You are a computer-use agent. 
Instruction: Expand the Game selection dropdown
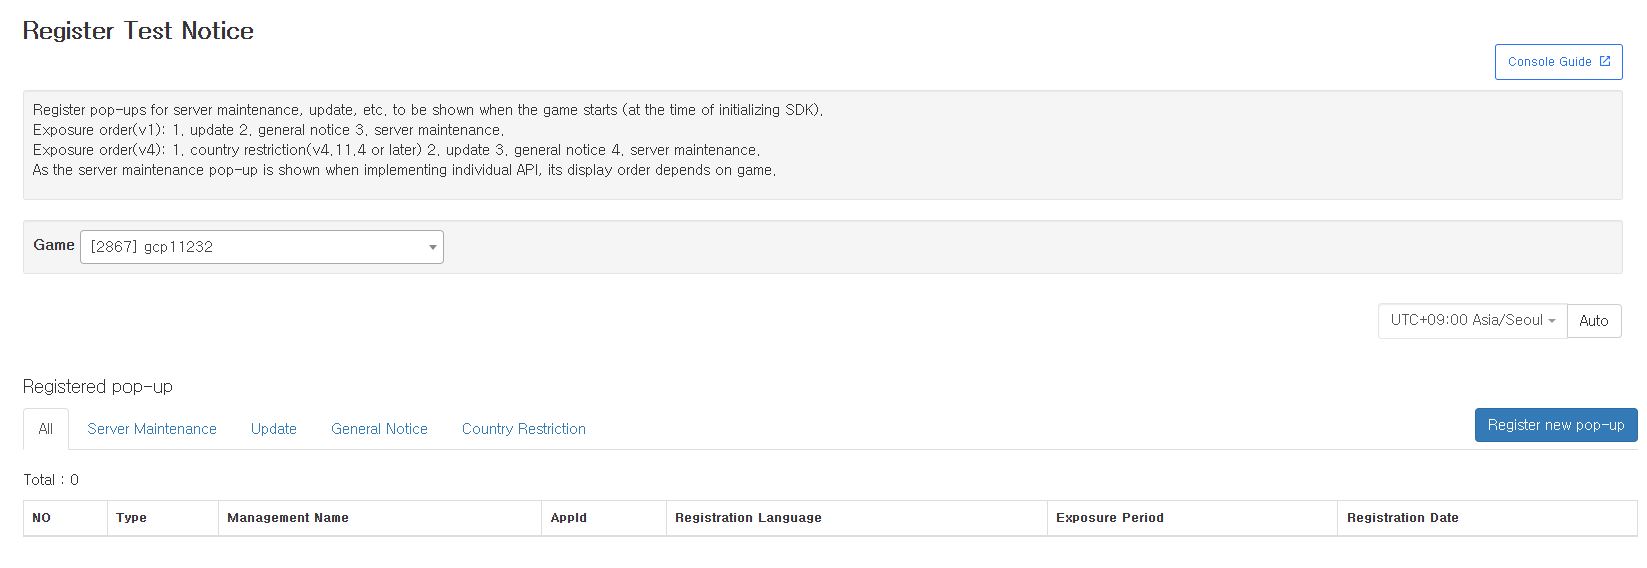tap(261, 247)
